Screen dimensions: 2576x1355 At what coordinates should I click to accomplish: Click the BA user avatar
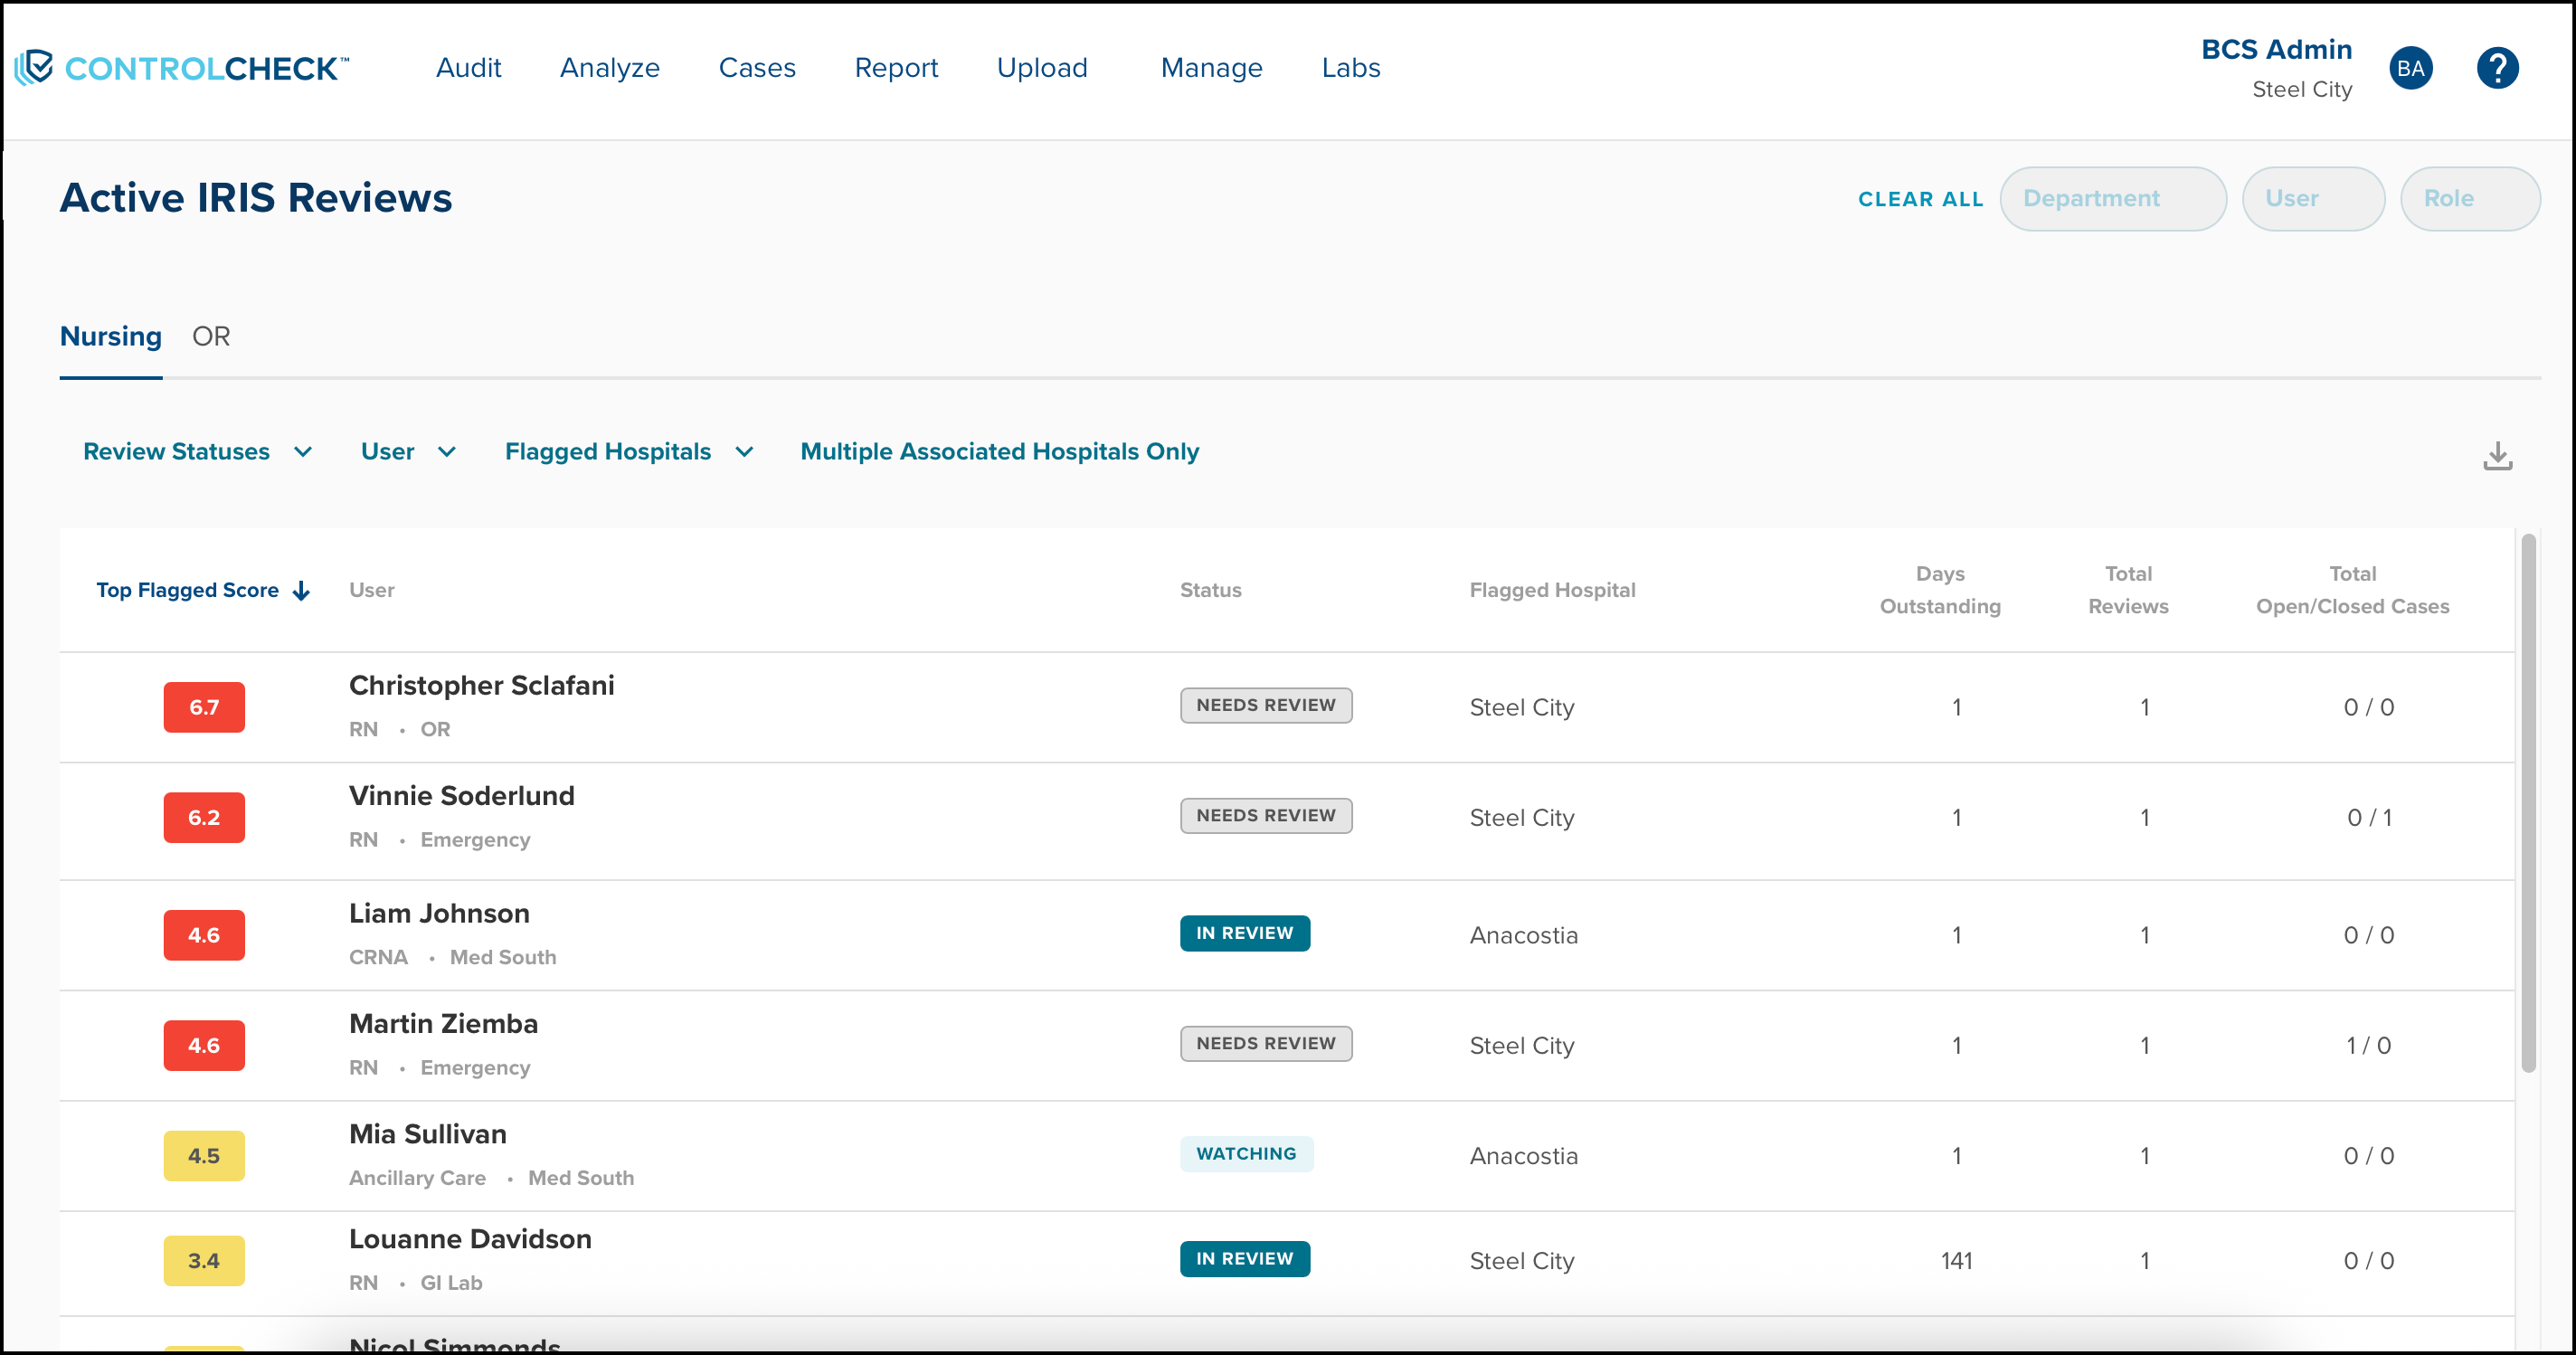2410,68
